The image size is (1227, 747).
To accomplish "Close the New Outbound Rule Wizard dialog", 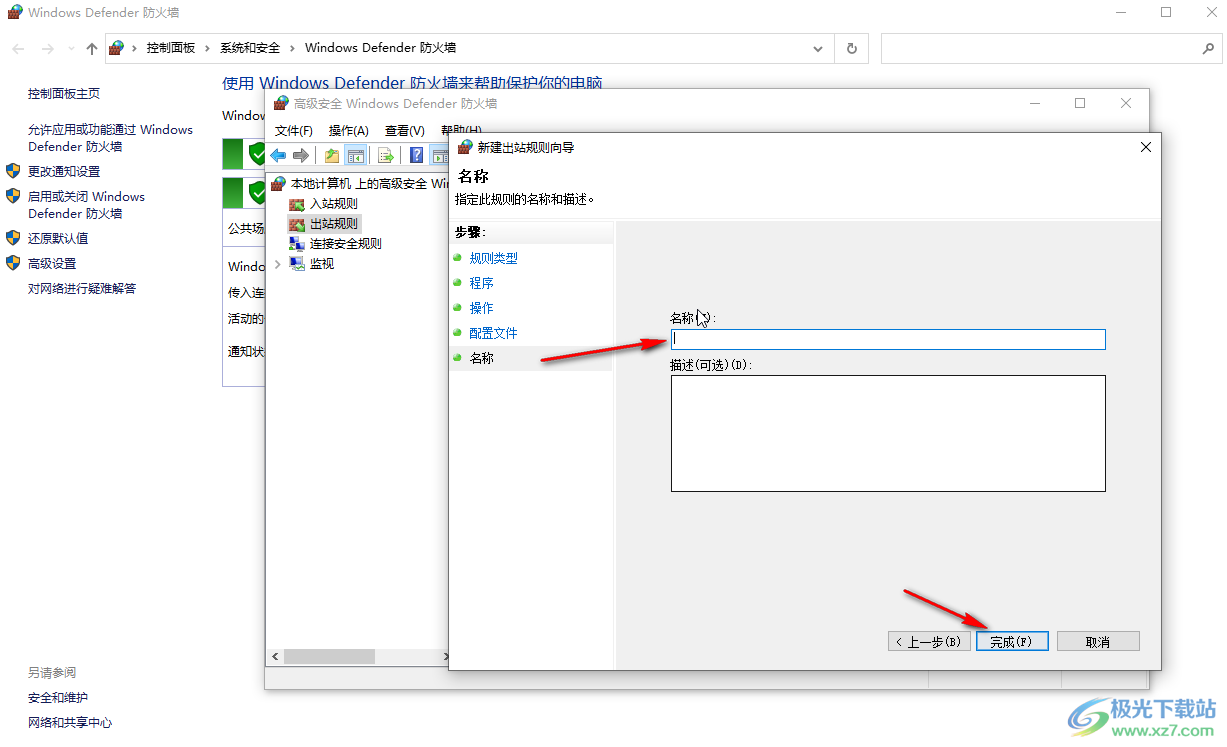I will [1146, 147].
